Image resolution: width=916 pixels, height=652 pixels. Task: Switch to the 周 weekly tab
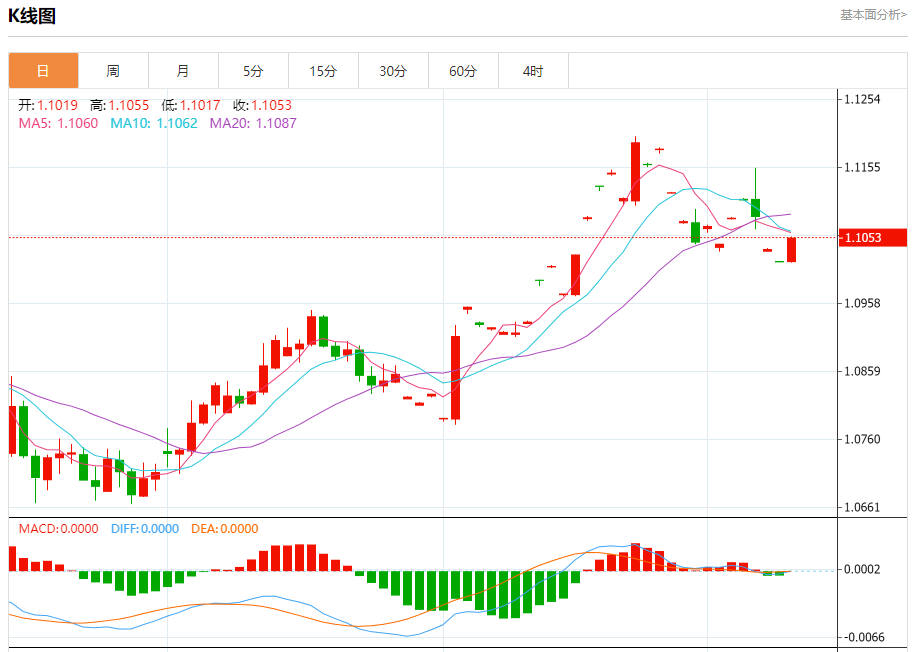pyautogui.click(x=113, y=71)
